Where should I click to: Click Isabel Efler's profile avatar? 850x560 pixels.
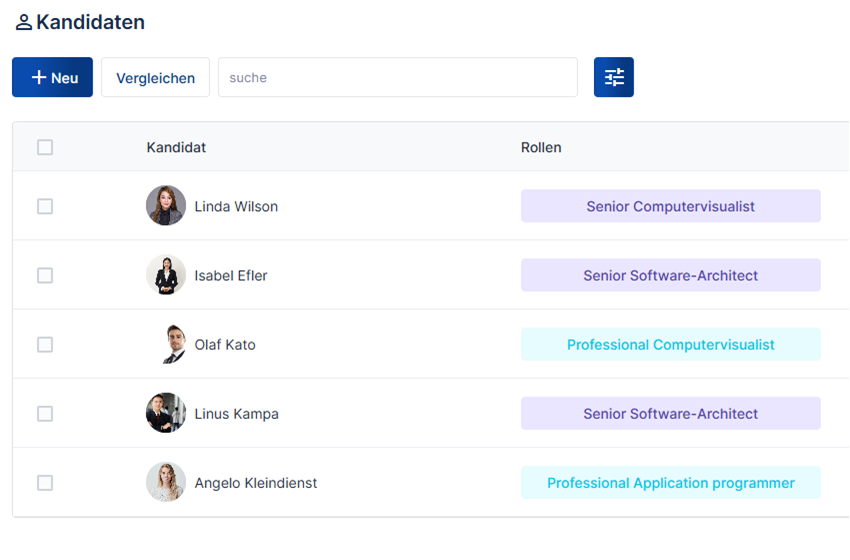(165, 275)
